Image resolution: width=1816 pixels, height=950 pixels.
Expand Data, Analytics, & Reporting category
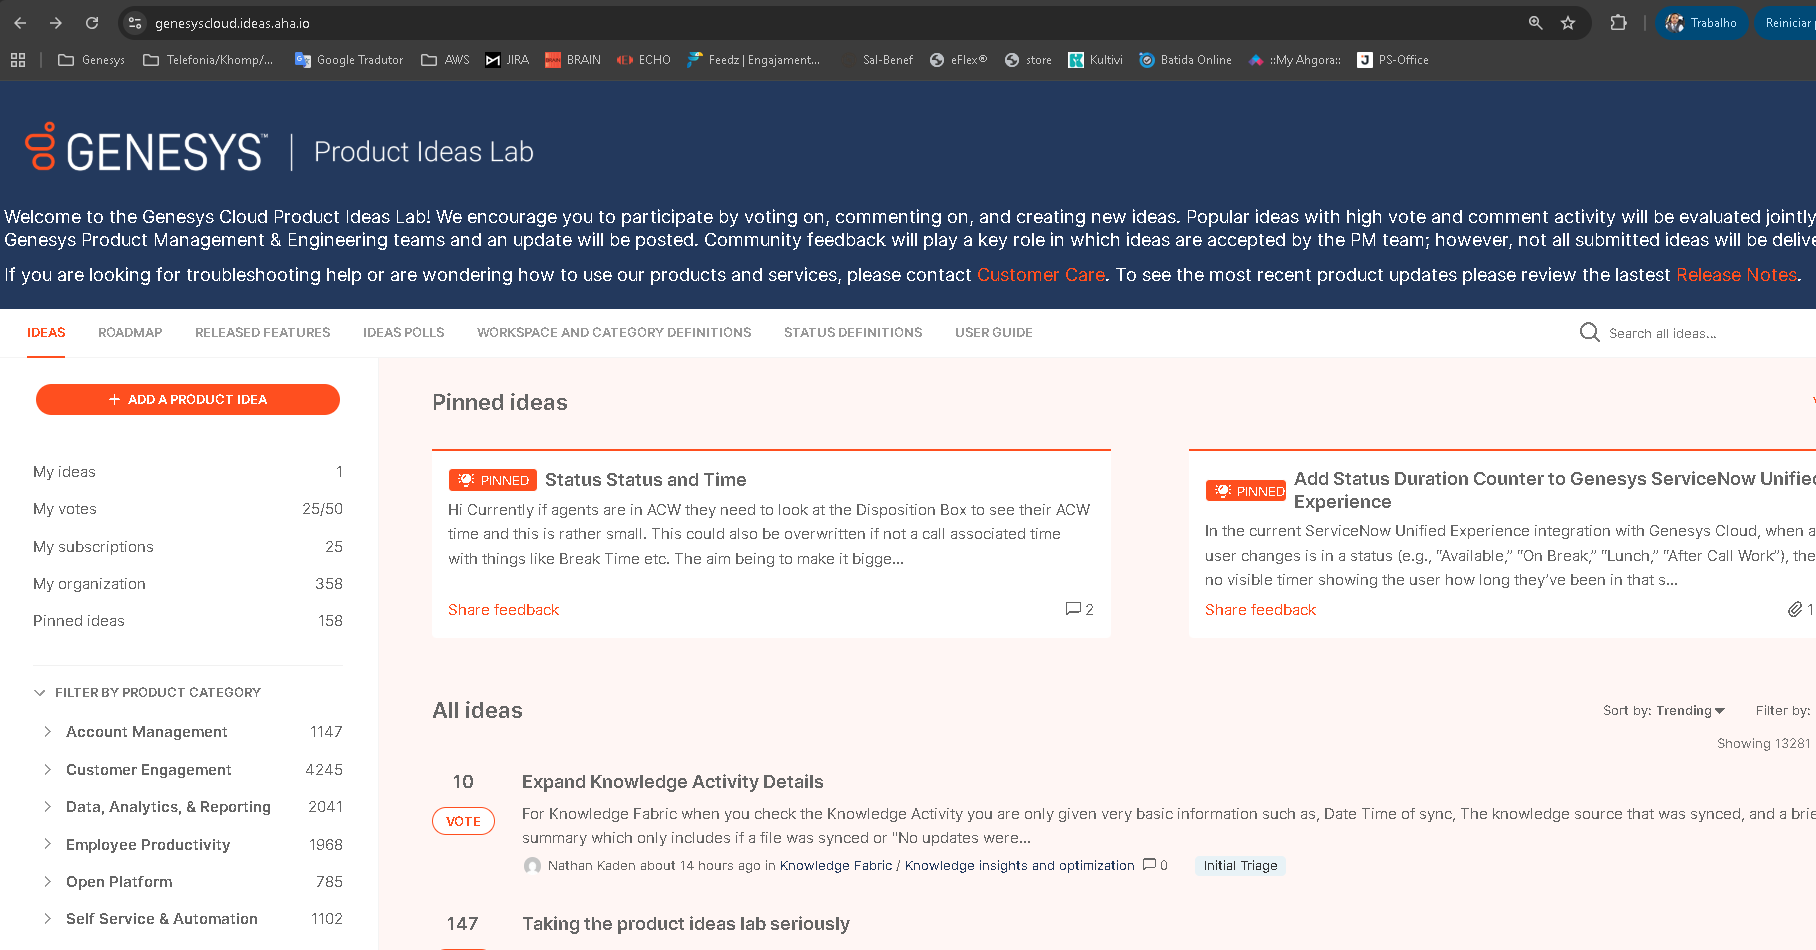[x=47, y=807]
